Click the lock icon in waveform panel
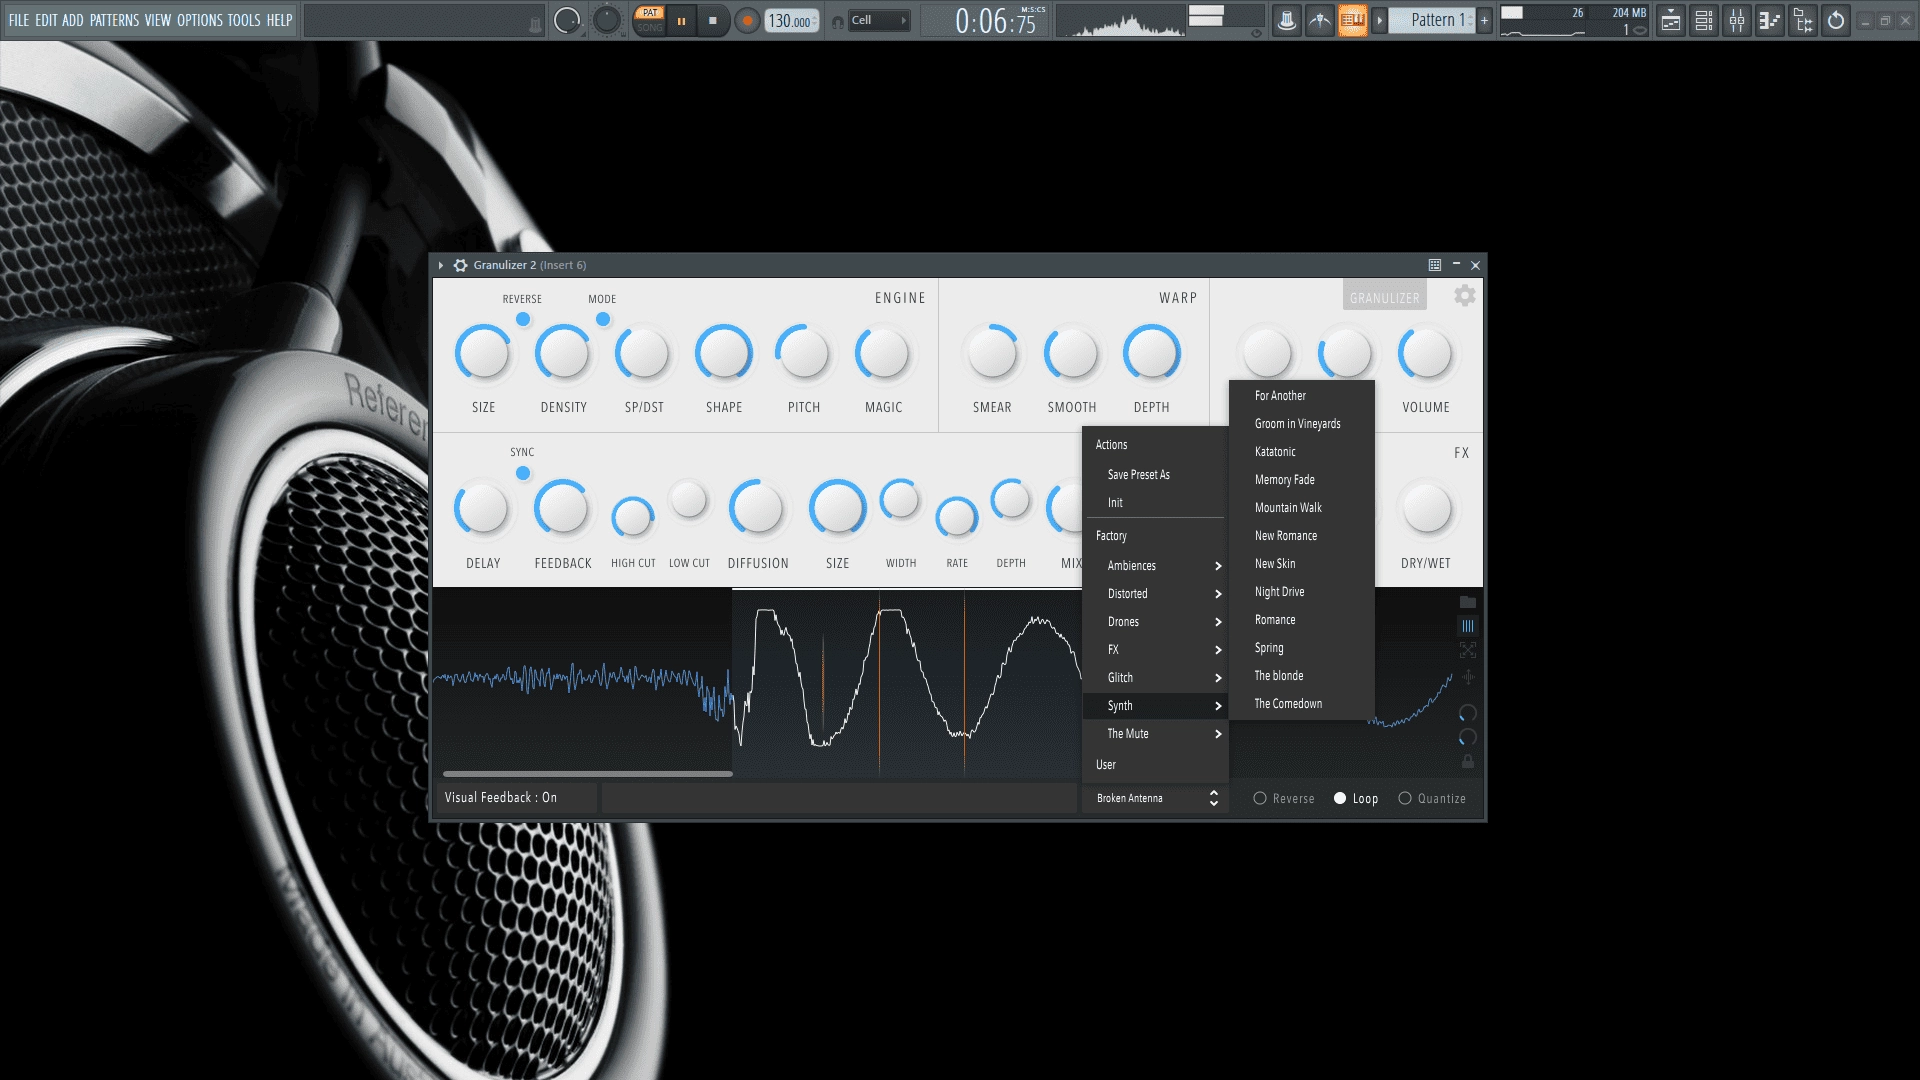 tap(1467, 762)
